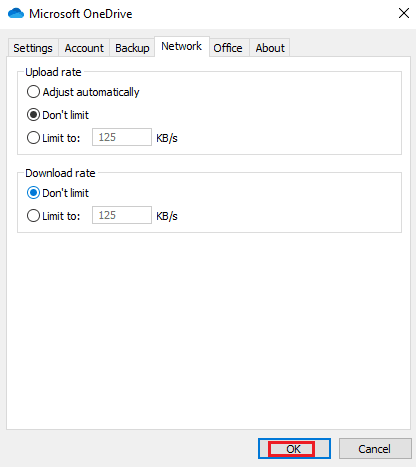The image size is (416, 467).
Task: Click the Cancel button
Action: [375, 449]
